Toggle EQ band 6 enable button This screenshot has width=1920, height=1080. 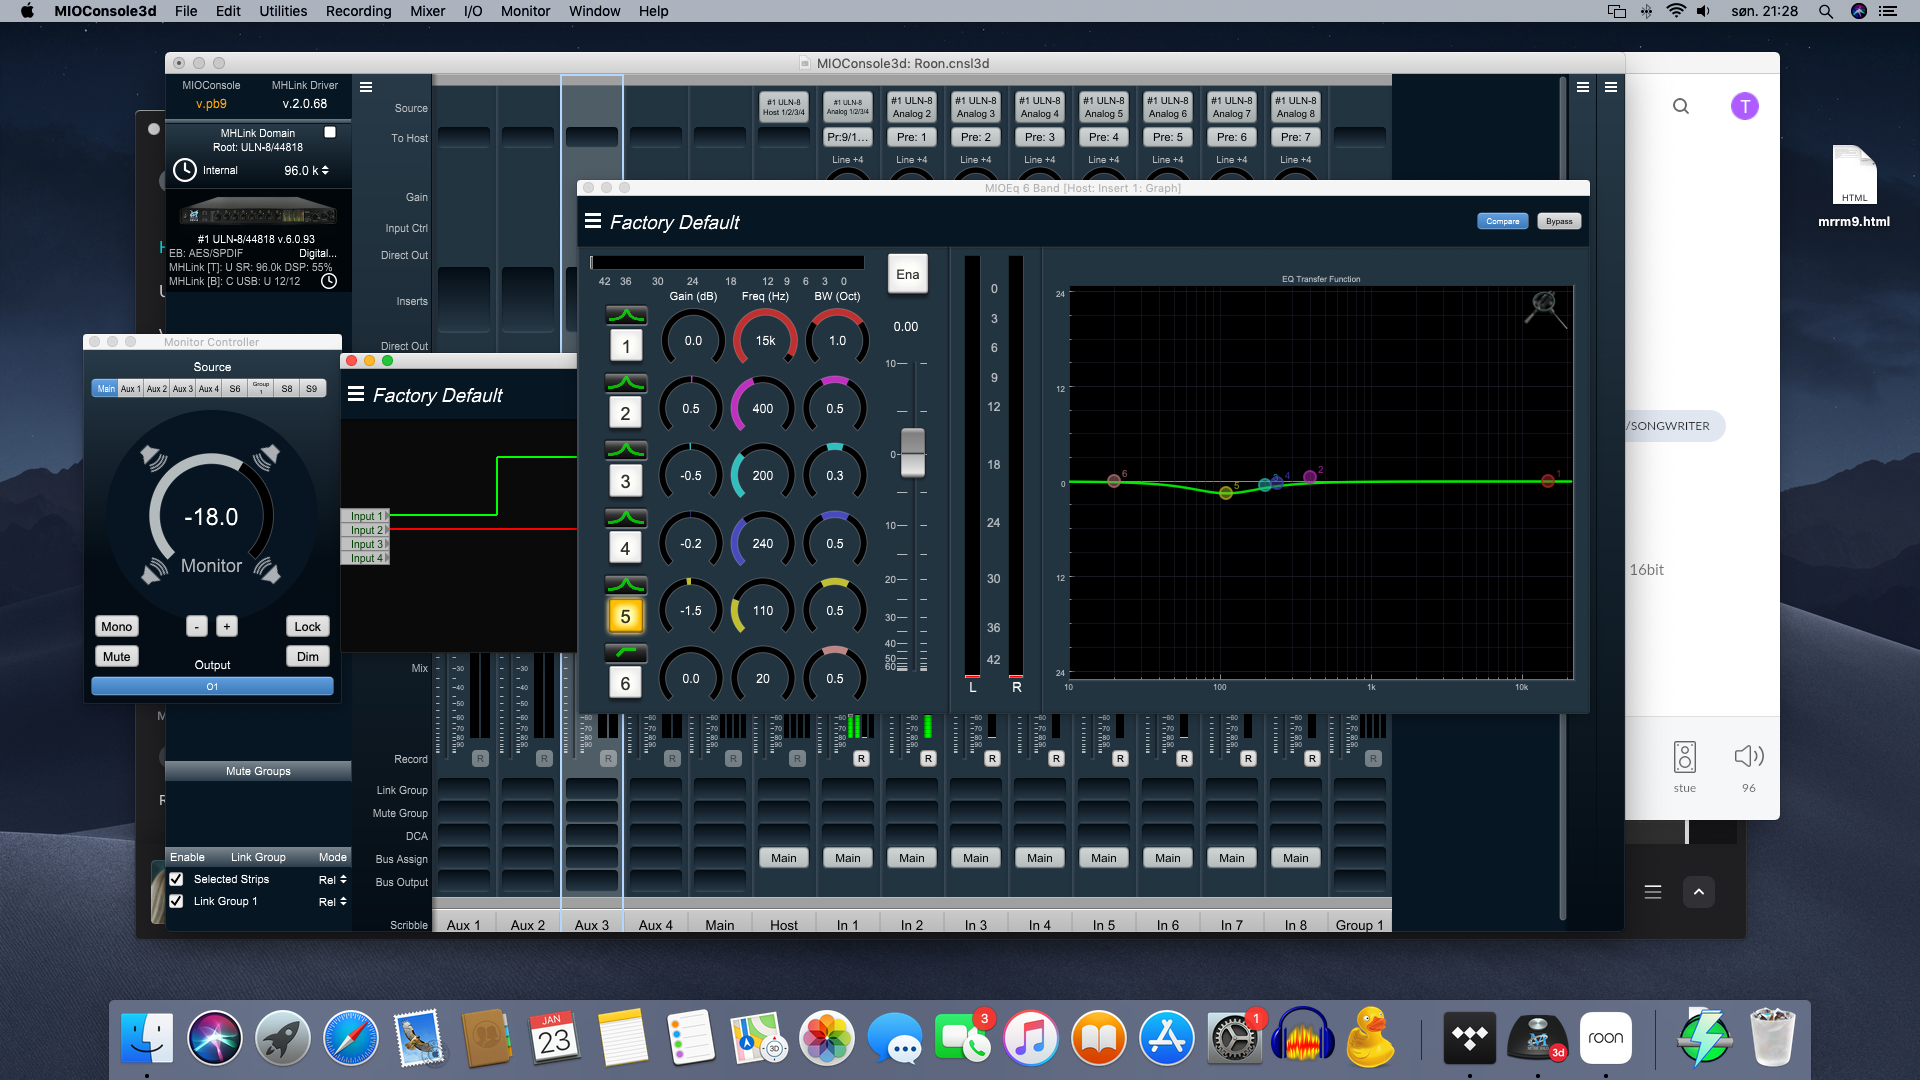tap(626, 683)
